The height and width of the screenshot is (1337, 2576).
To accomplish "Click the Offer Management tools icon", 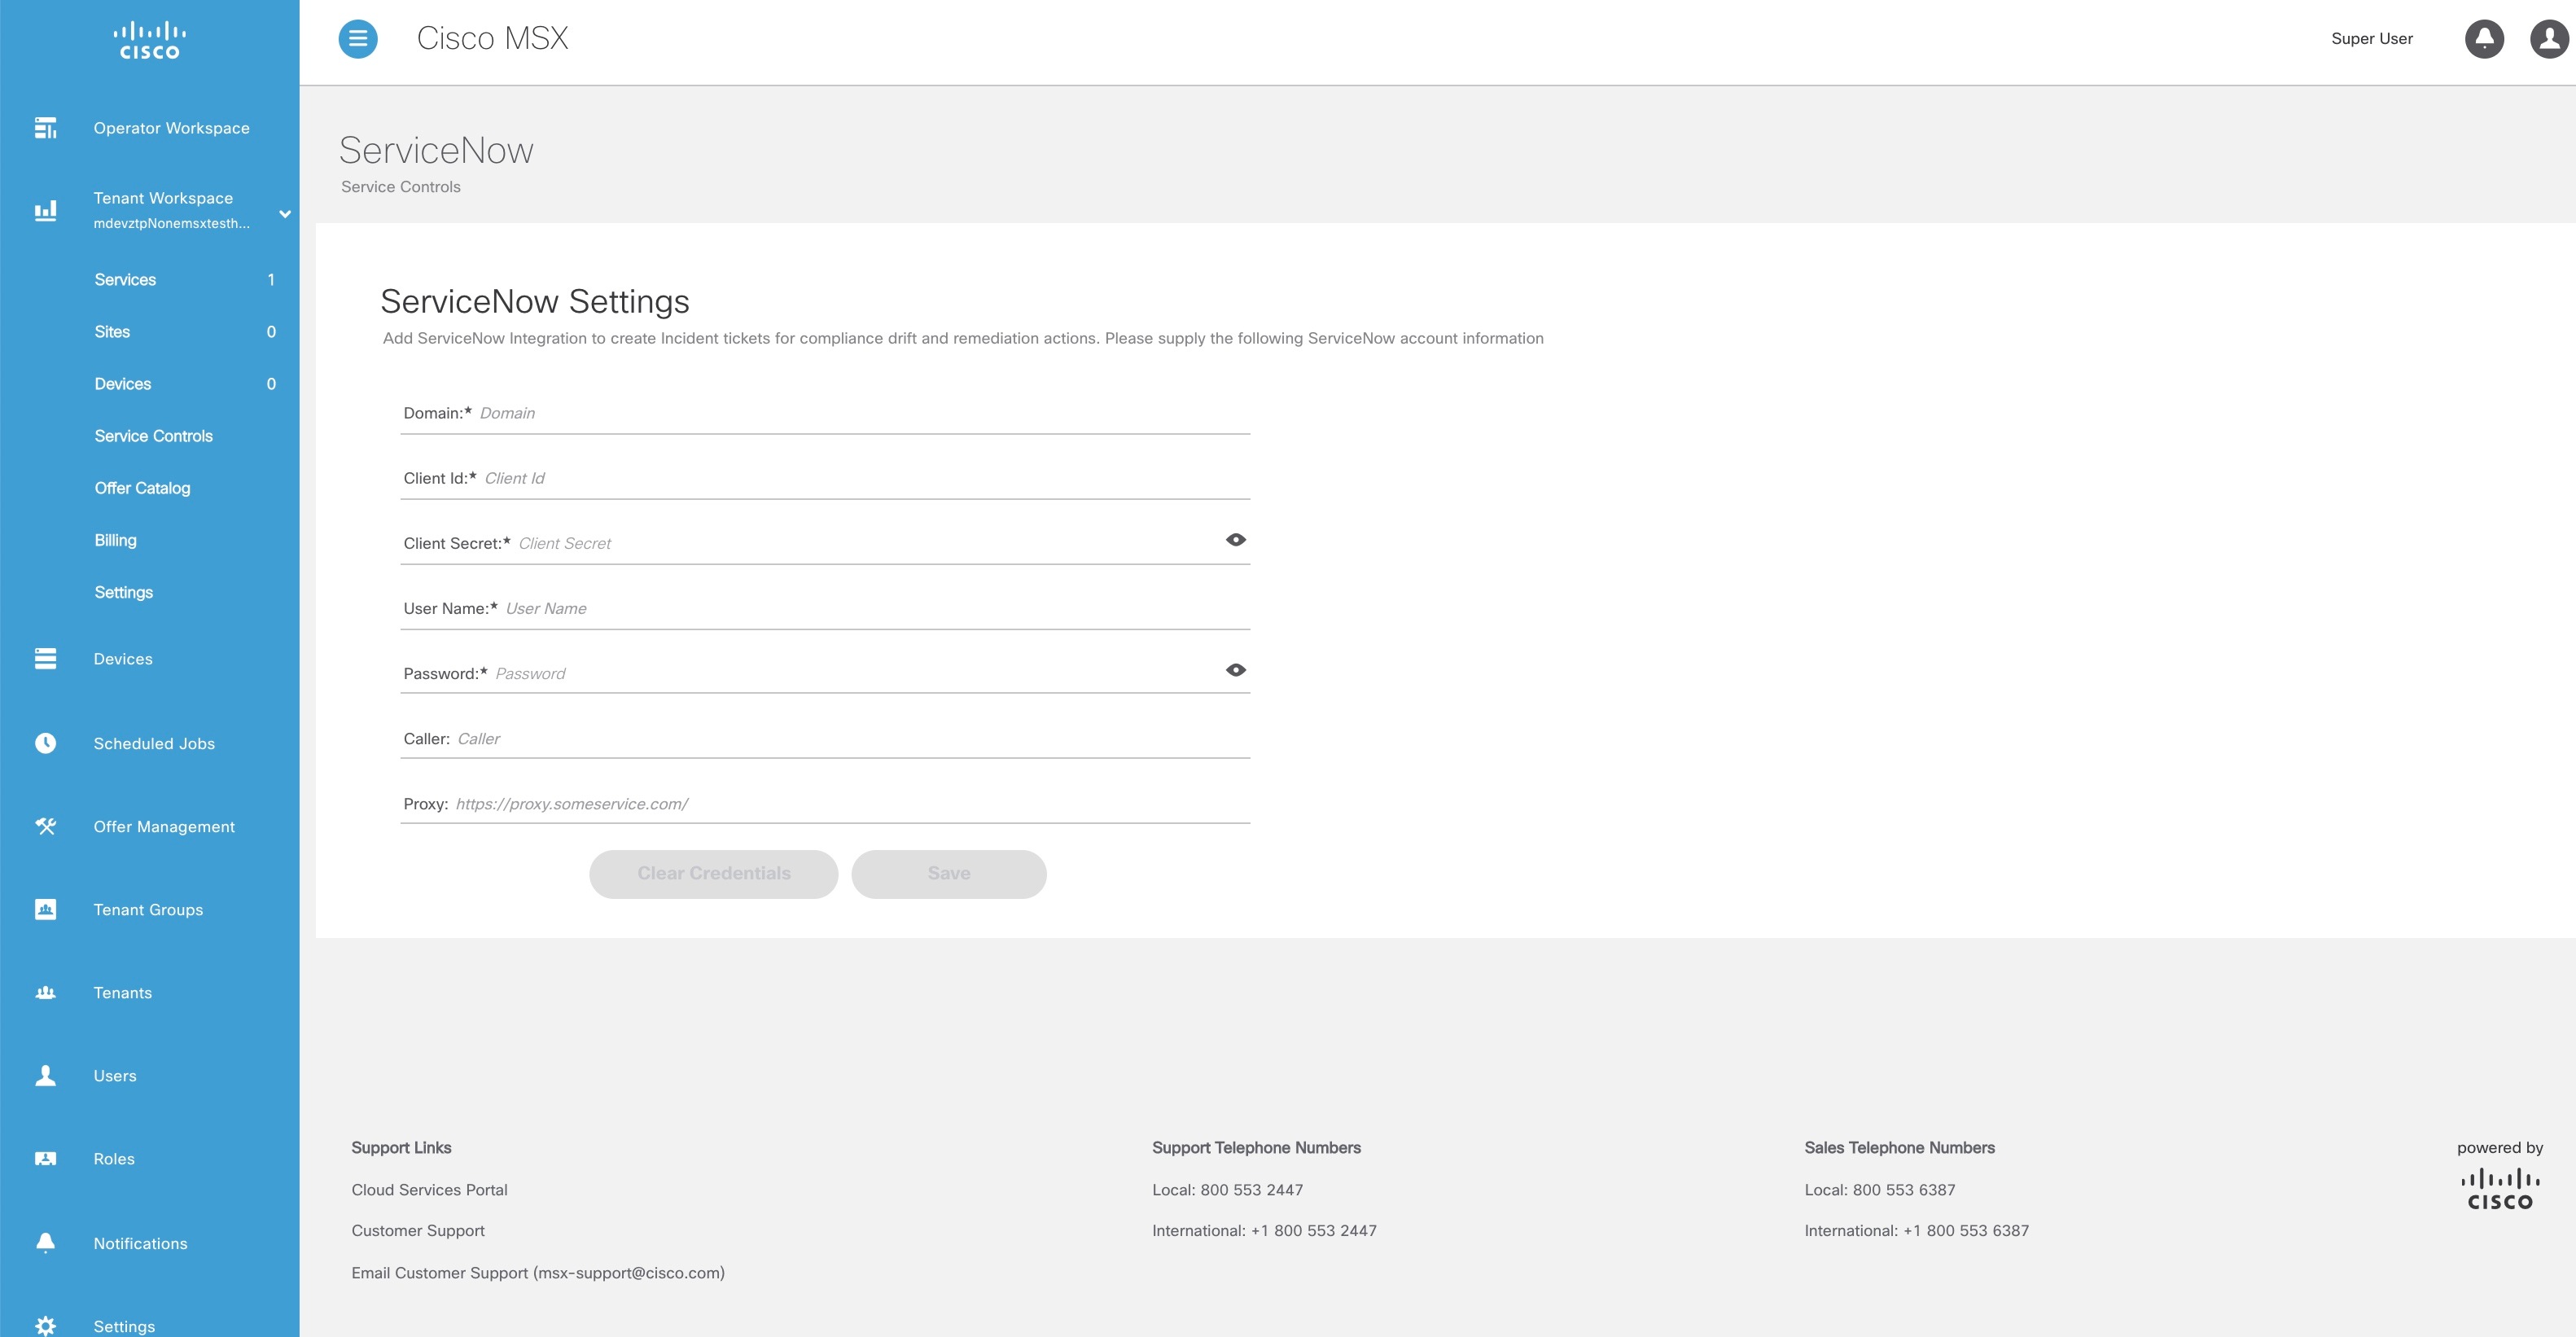I will tap(45, 826).
